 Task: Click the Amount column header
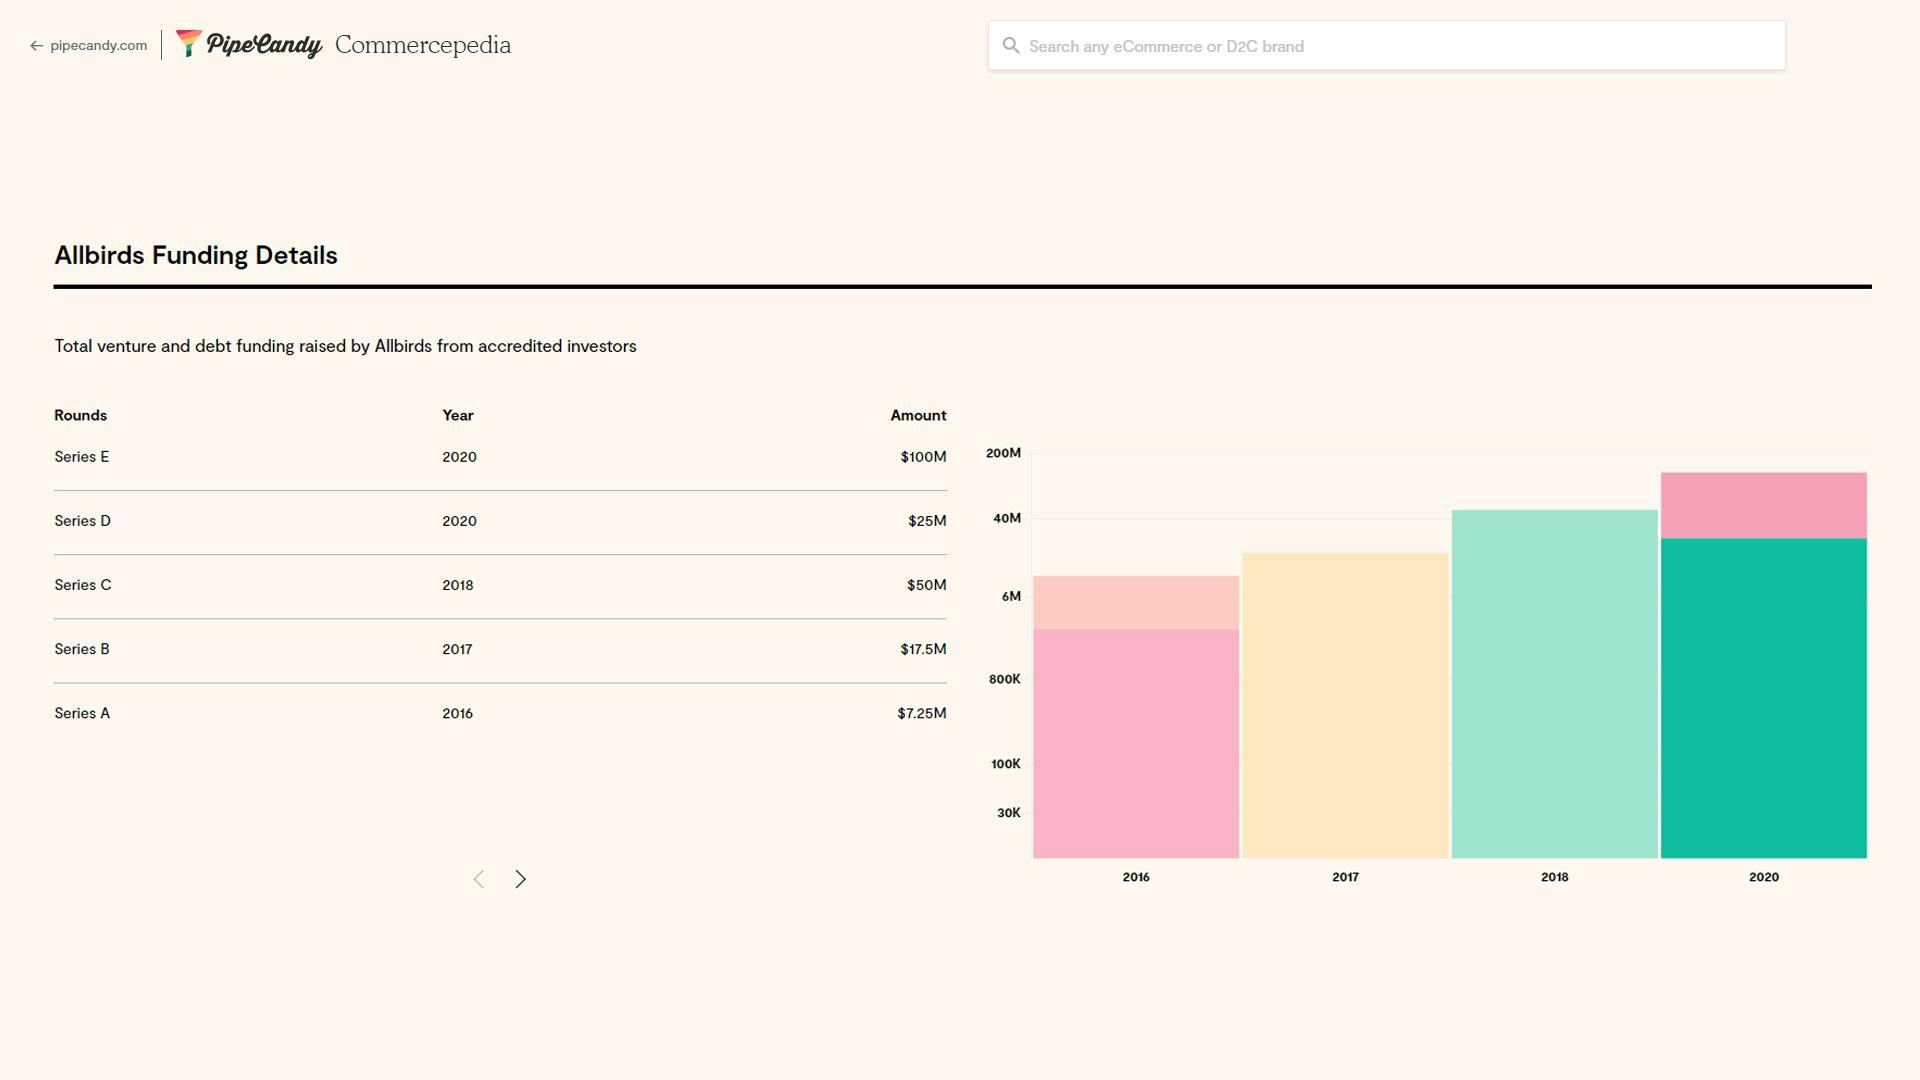[x=918, y=415]
